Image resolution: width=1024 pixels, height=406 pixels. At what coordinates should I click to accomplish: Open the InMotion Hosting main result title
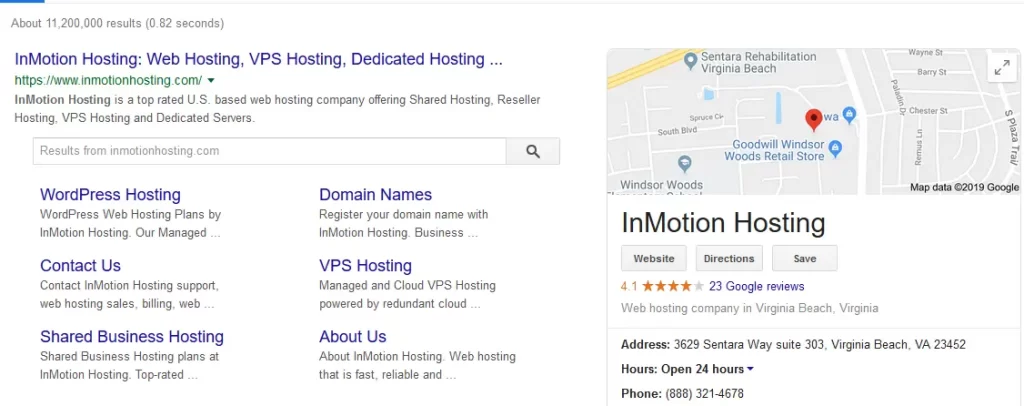(x=259, y=59)
